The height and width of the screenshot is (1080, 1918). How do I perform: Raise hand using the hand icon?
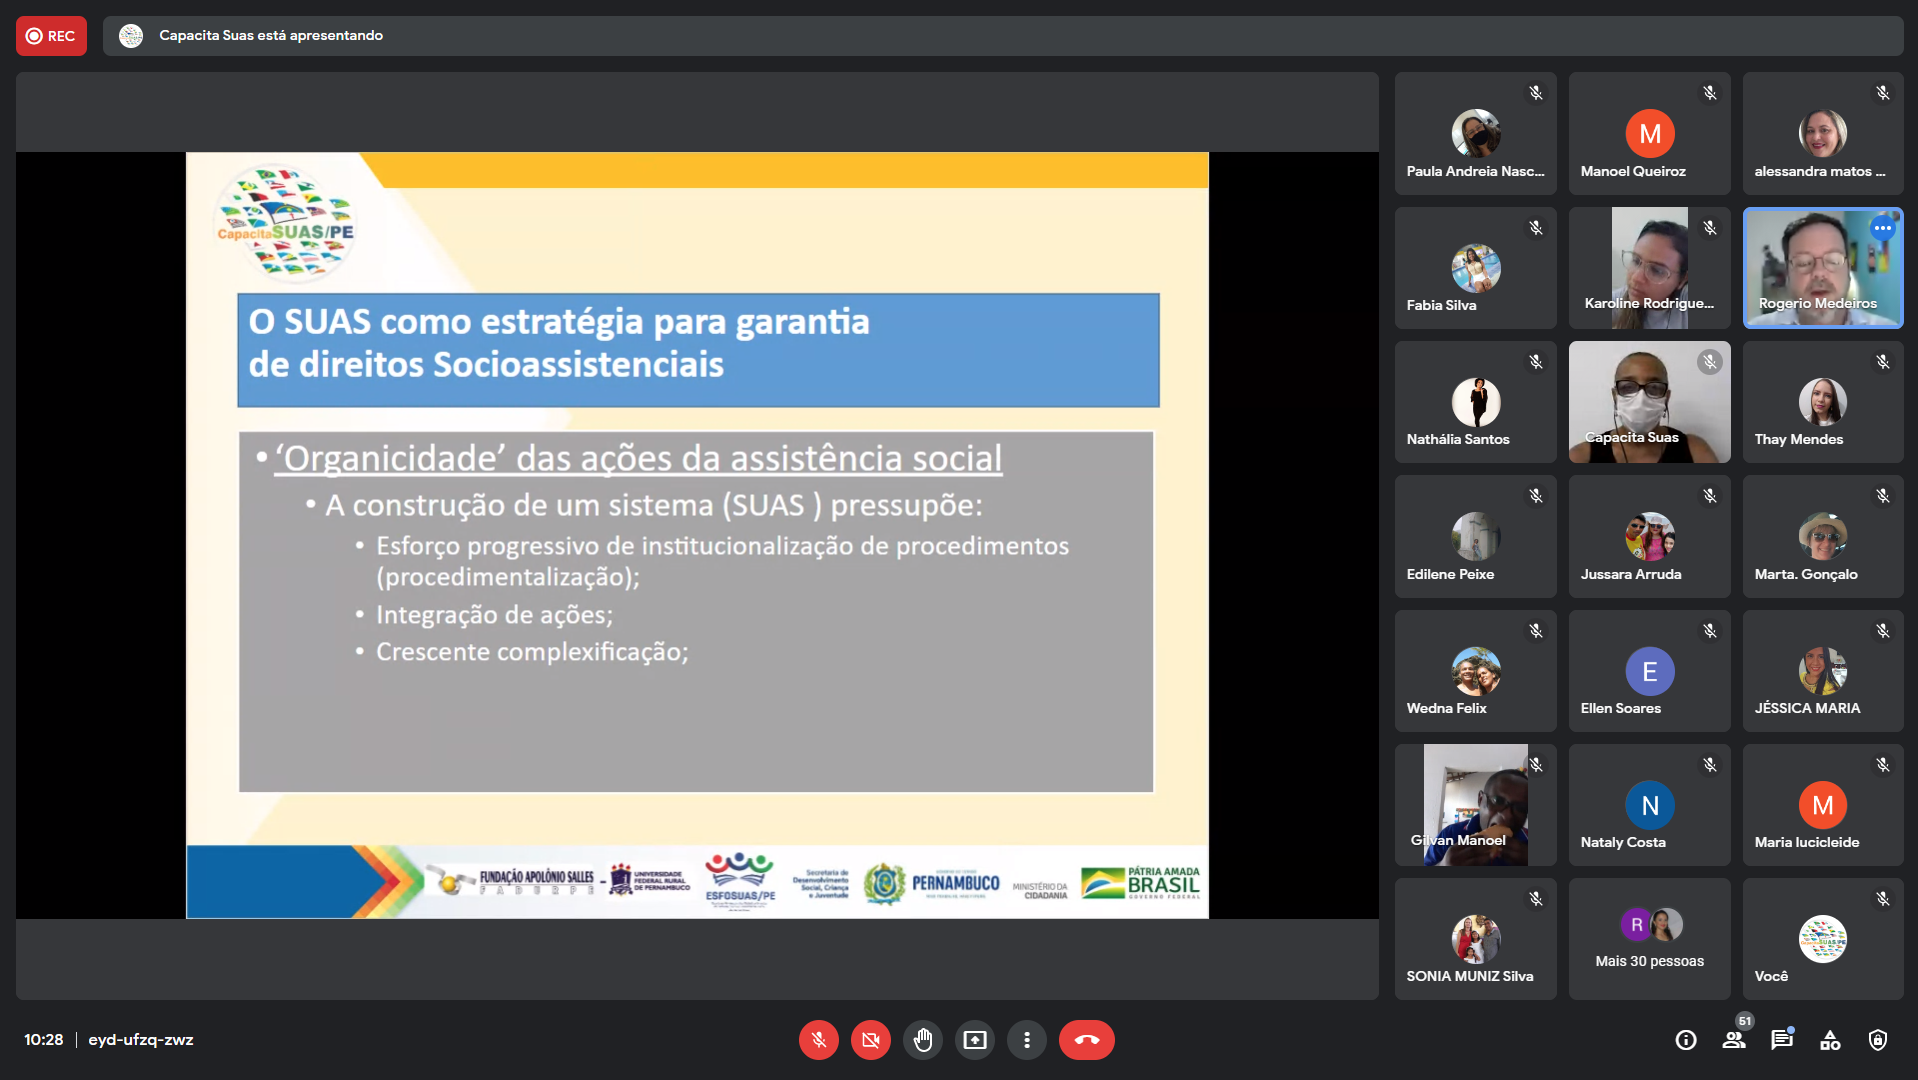(922, 1040)
